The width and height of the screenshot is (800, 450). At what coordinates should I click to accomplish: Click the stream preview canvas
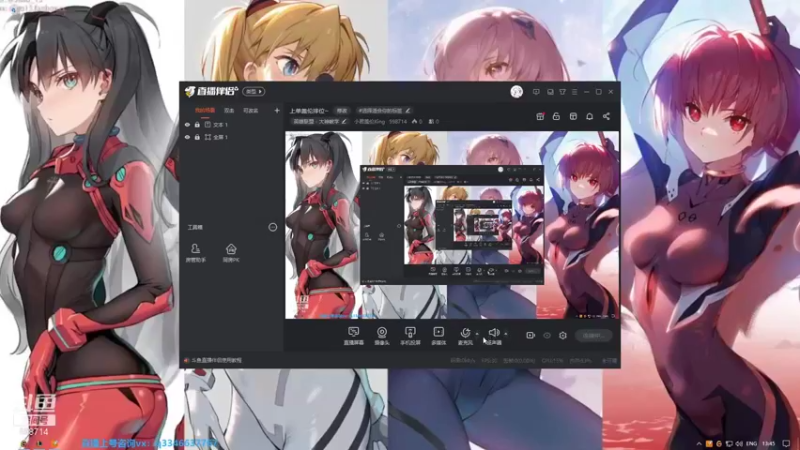[452, 225]
